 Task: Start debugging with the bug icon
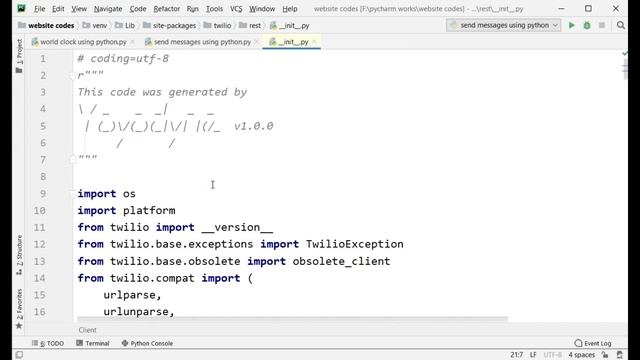[587, 25]
